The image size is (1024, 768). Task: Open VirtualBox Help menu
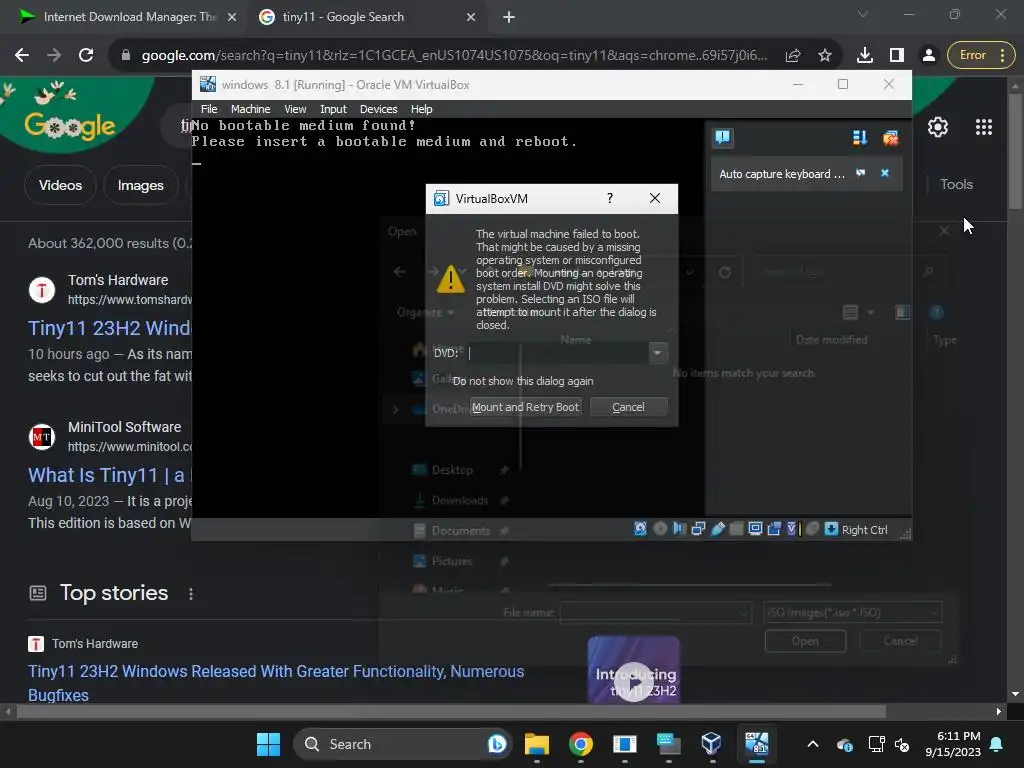[421, 109]
